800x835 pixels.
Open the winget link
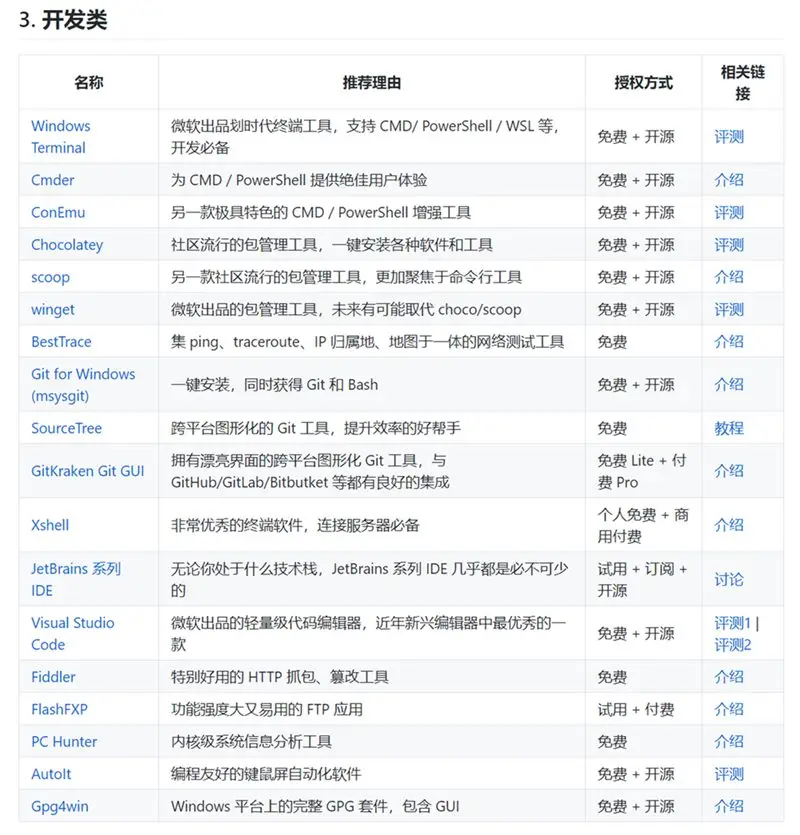tap(53, 309)
